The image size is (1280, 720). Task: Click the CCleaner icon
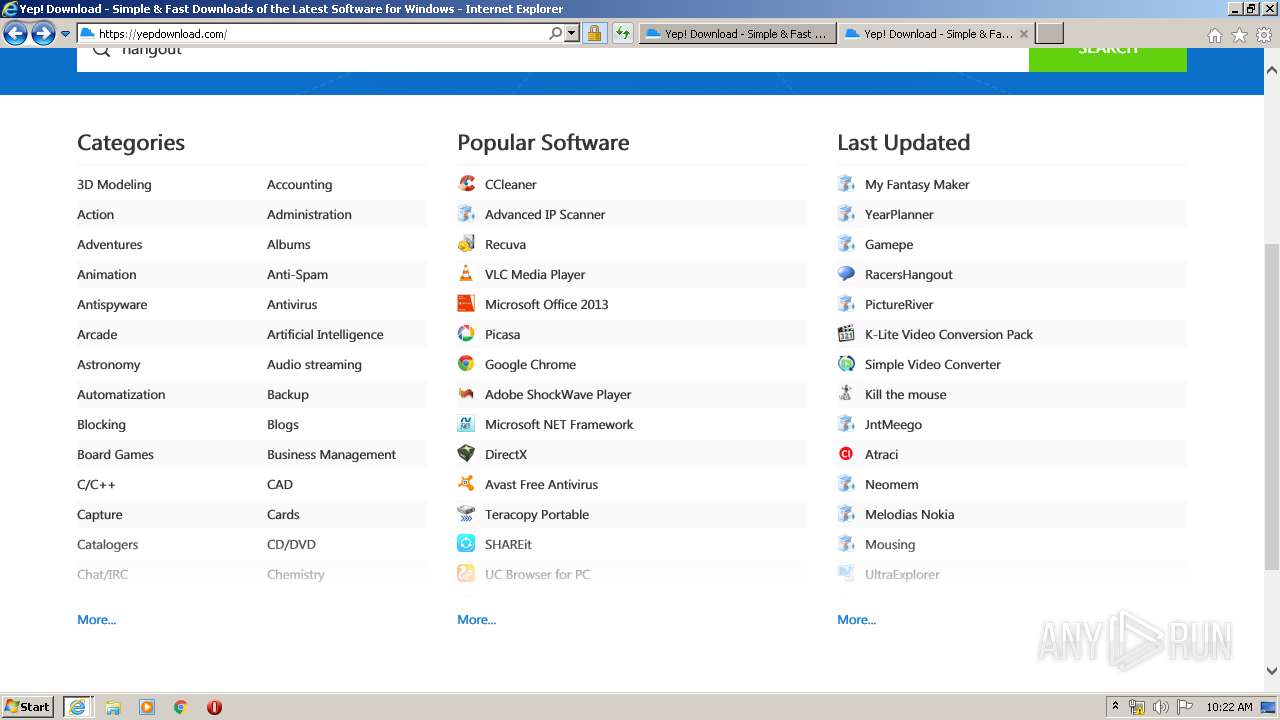click(x=466, y=184)
